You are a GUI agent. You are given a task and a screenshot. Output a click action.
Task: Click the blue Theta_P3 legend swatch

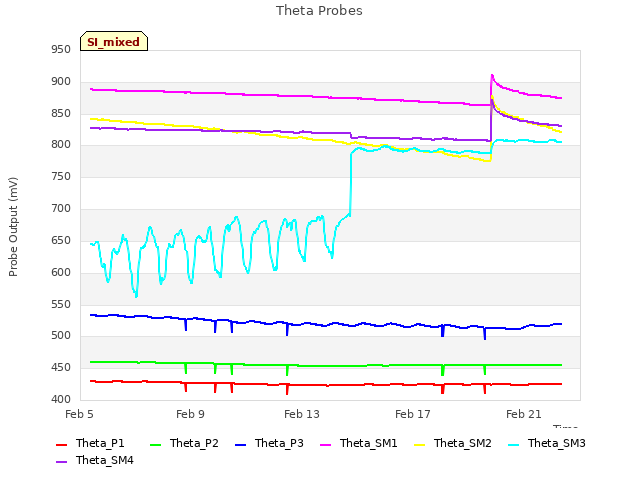click(x=240, y=444)
